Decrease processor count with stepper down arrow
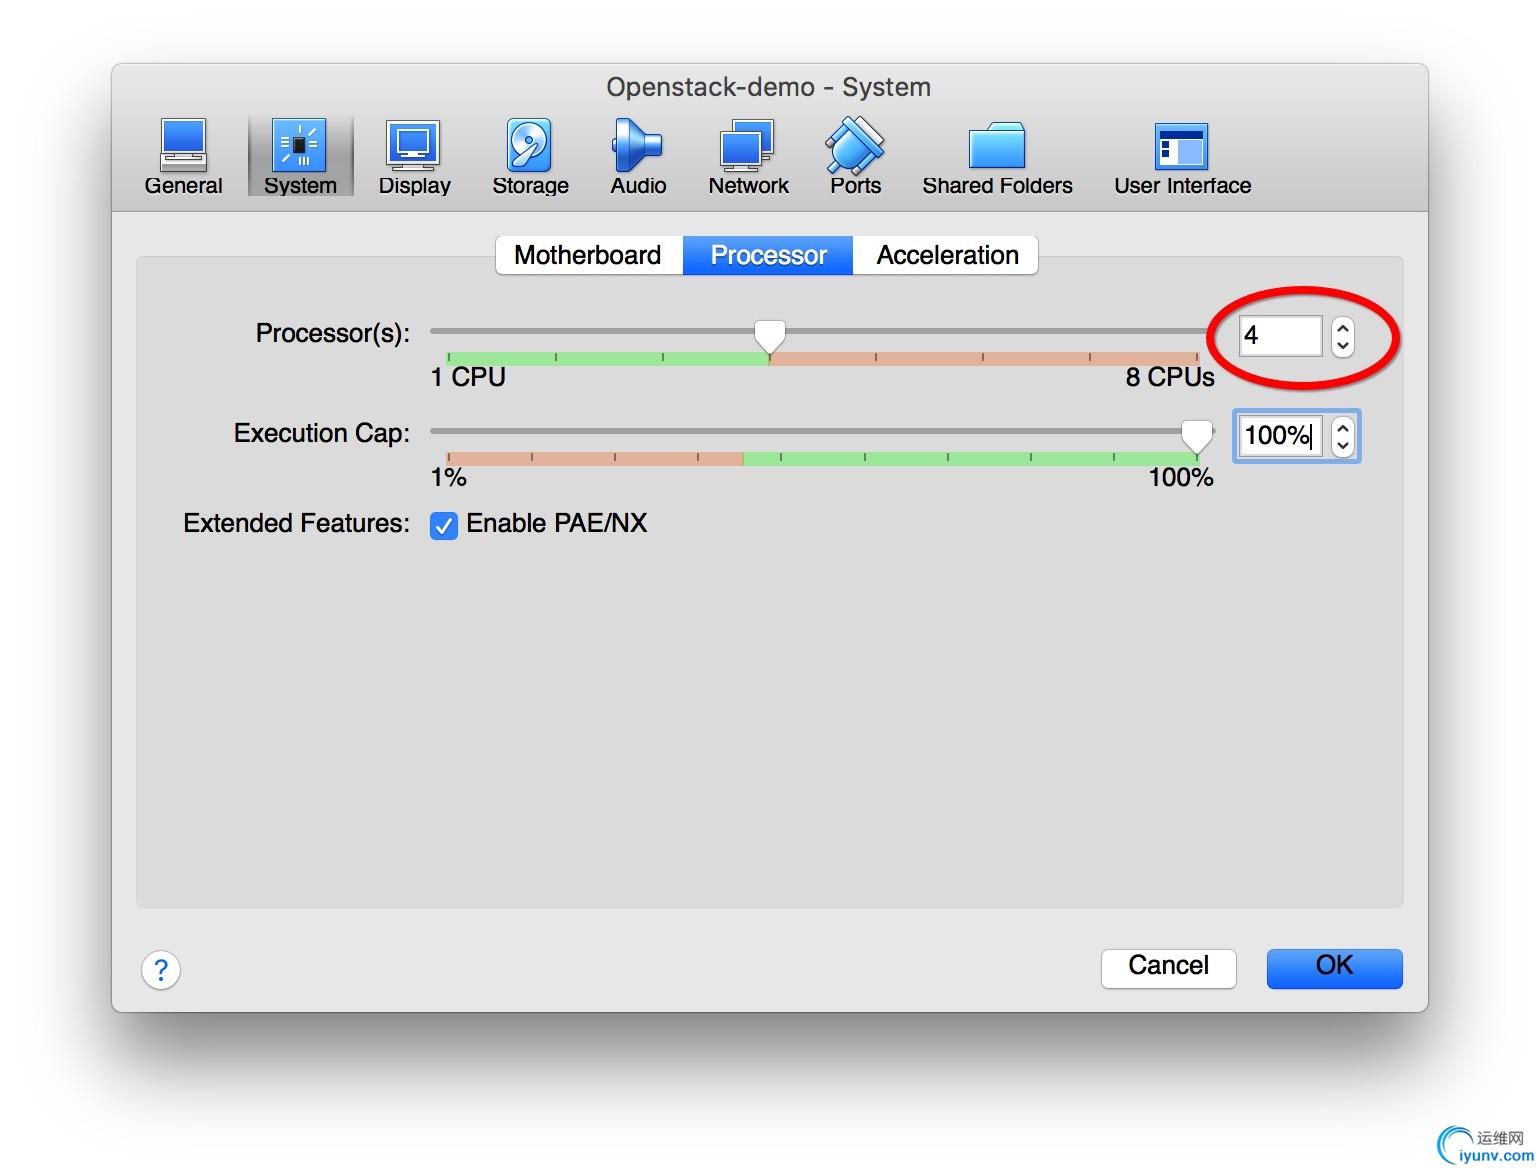This screenshot has height=1172, width=1540. [1343, 345]
